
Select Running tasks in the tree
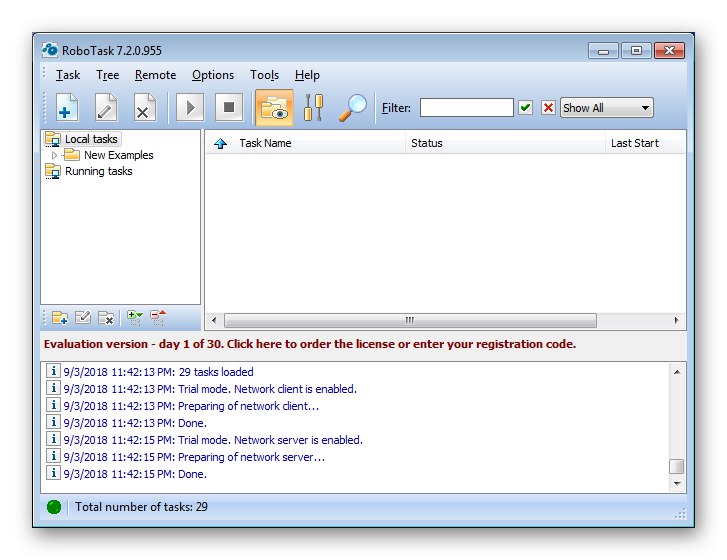(x=98, y=172)
